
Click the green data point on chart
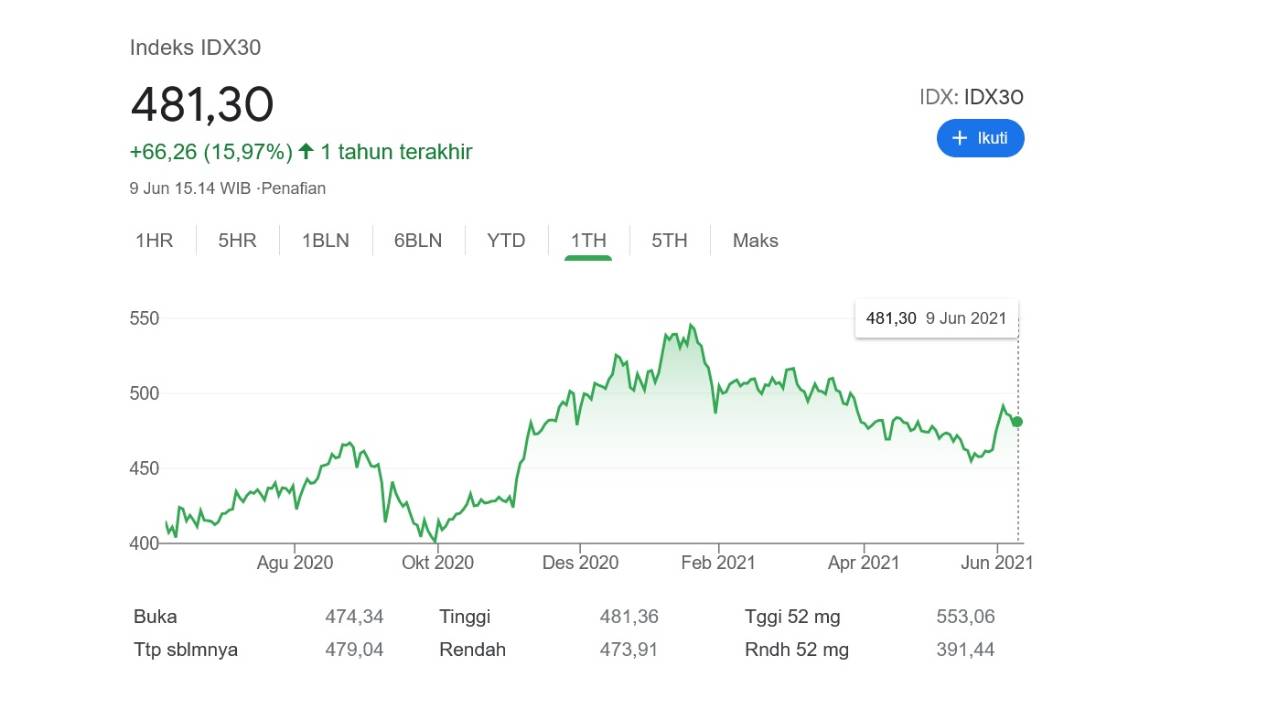tap(1017, 422)
